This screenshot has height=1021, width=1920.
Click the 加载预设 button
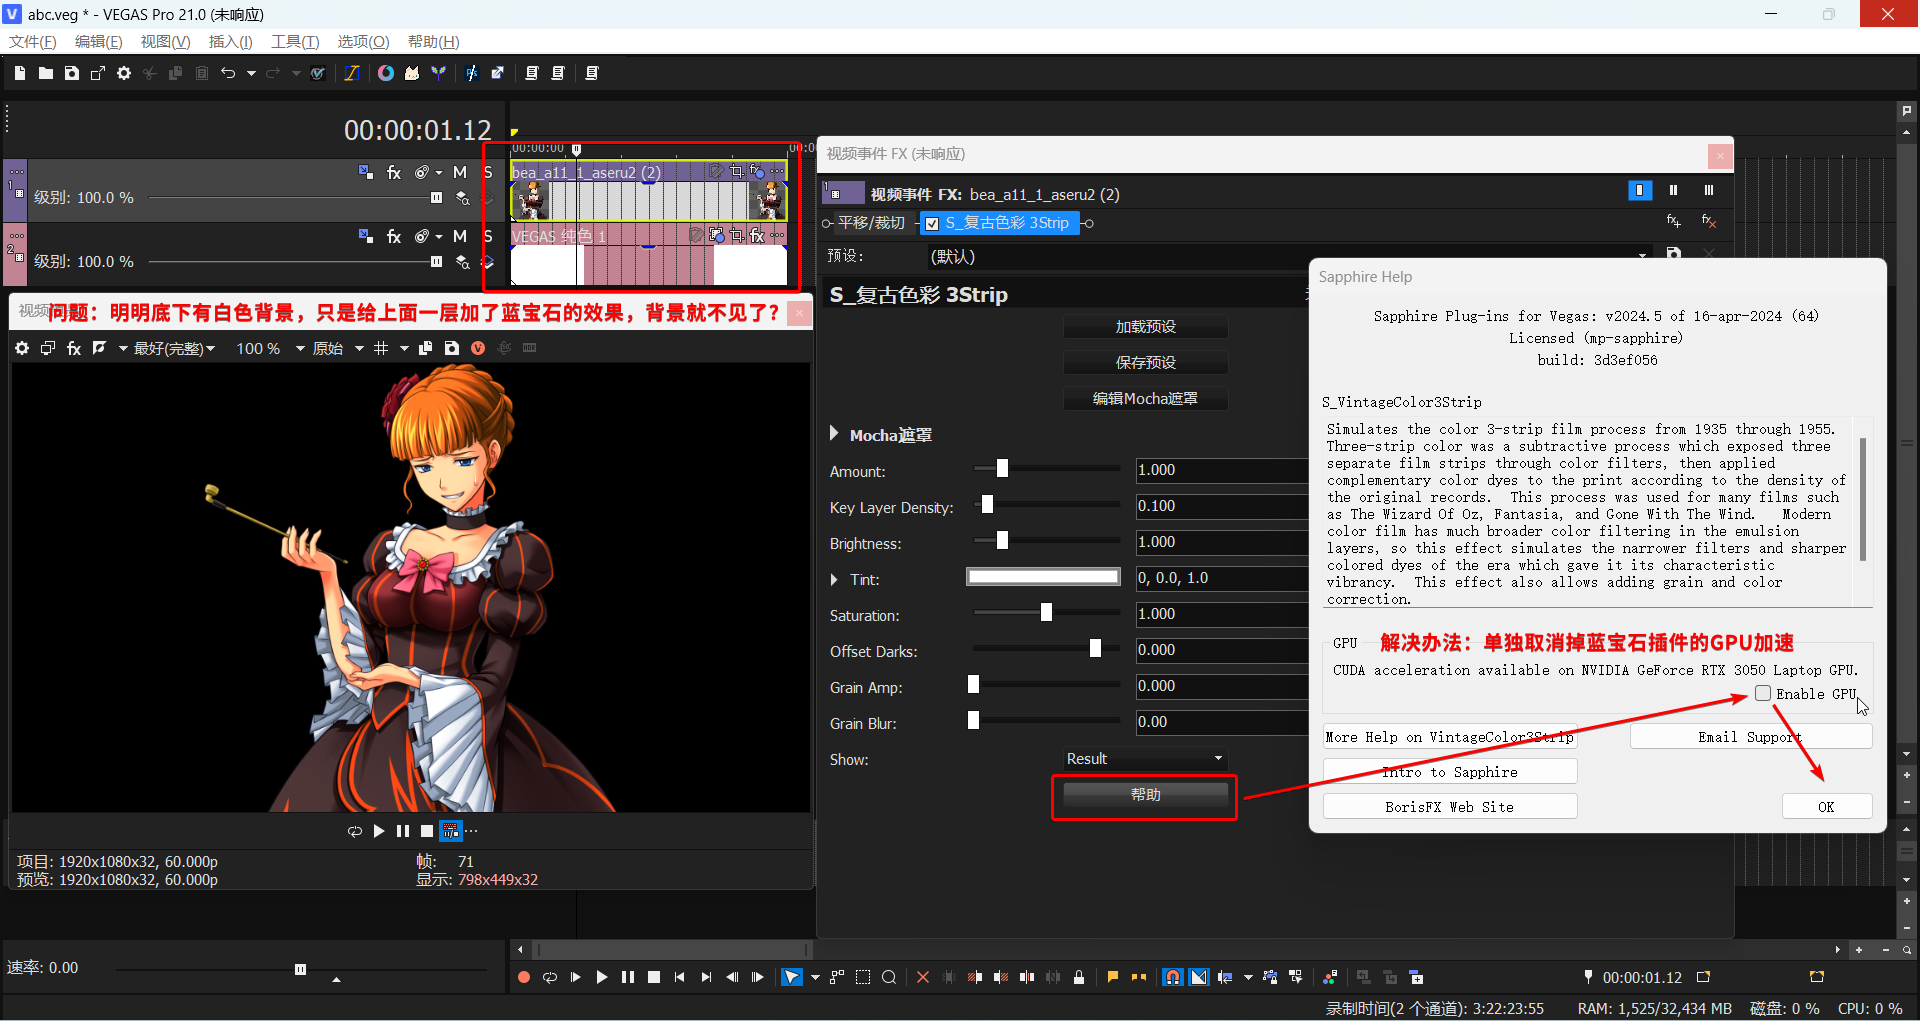point(1145,326)
